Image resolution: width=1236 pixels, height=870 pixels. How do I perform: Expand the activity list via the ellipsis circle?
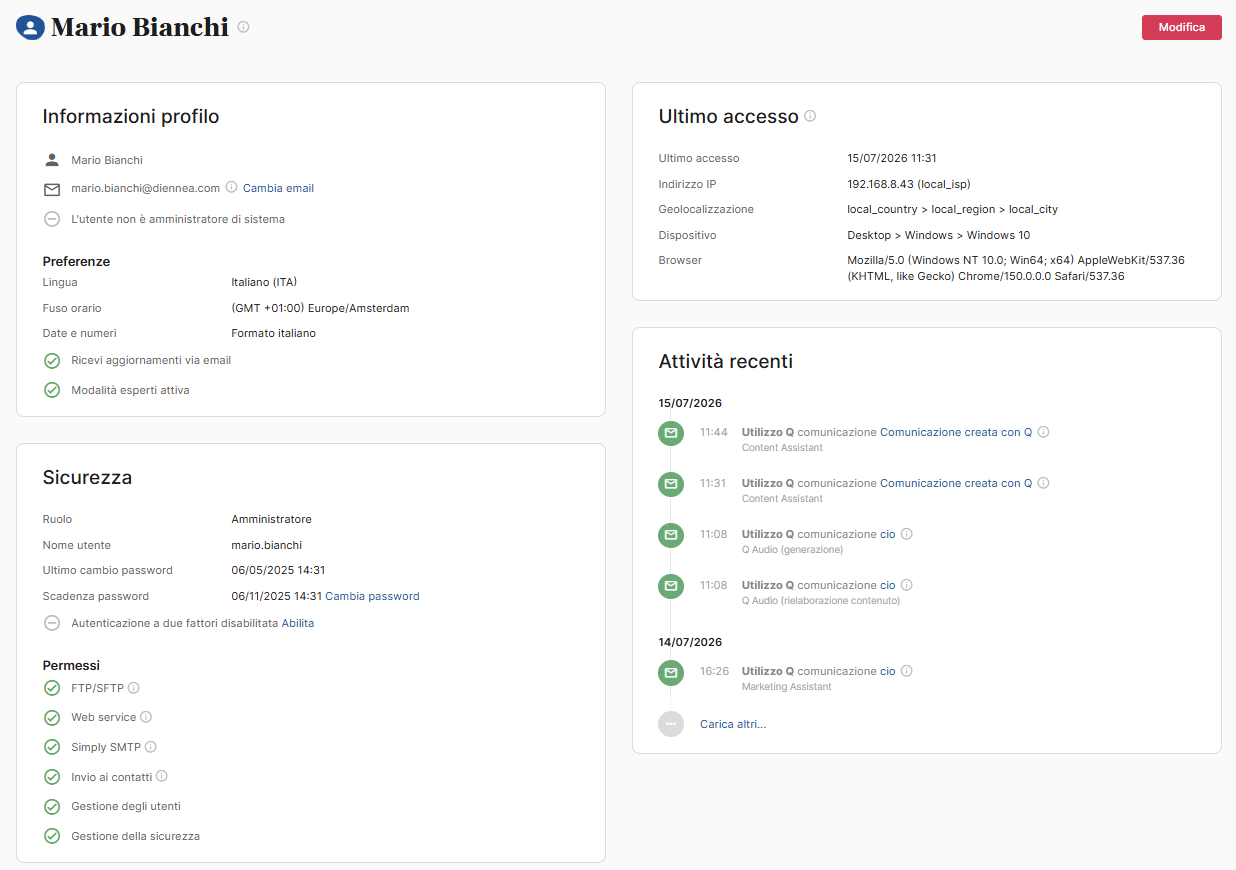[671, 724]
